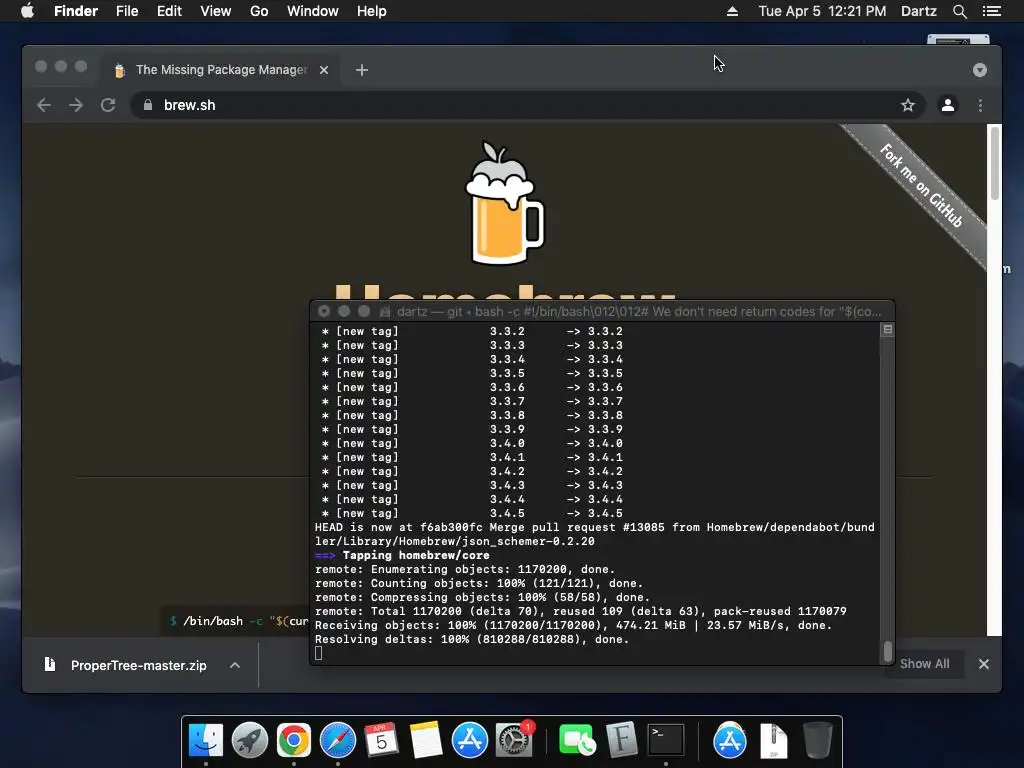
Task: Click the Resolving deltas line
Action: [x=472, y=639]
